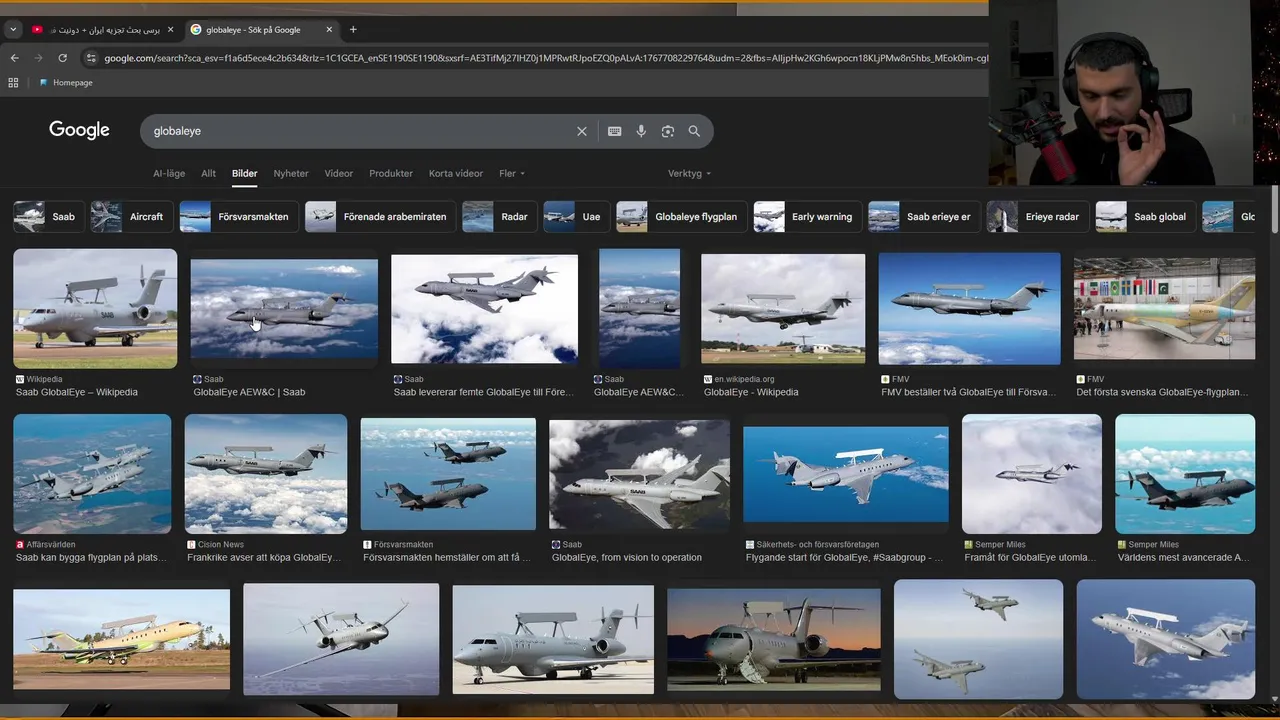The width and height of the screenshot is (1280, 720).
Task: Open the Korta videor tab
Action: tap(456, 173)
